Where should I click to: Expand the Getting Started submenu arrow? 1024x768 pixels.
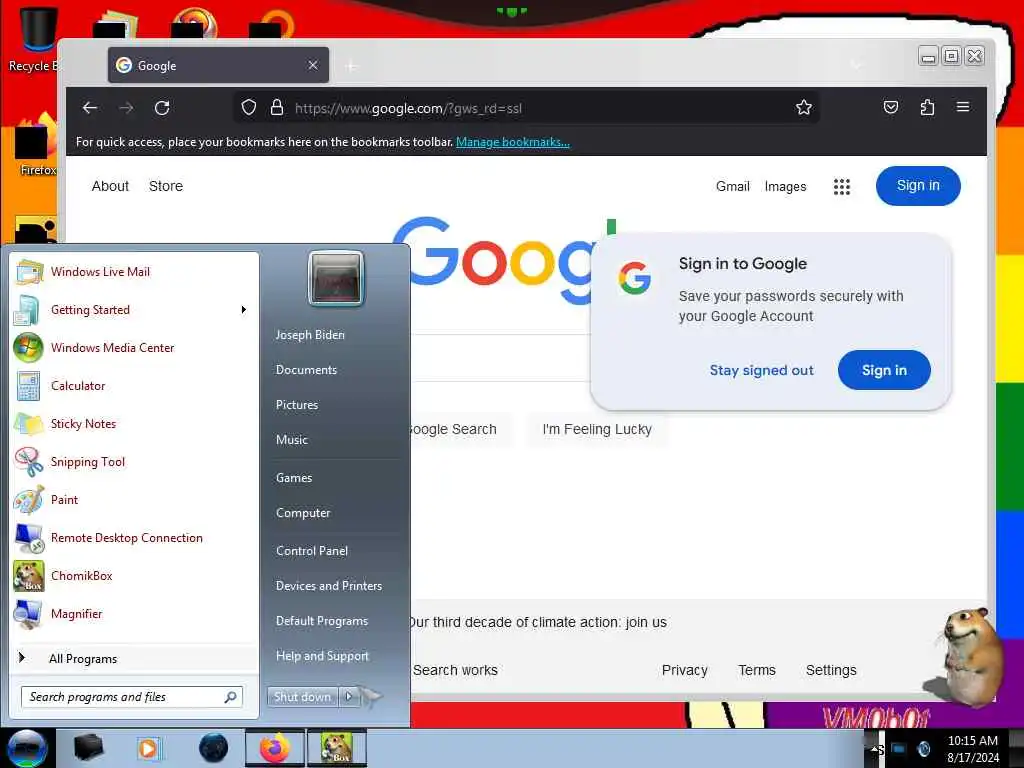point(244,310)
